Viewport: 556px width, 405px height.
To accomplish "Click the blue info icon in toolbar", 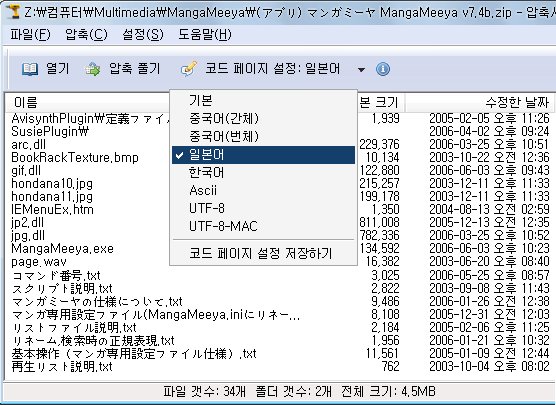I will [x=383, y=68].
